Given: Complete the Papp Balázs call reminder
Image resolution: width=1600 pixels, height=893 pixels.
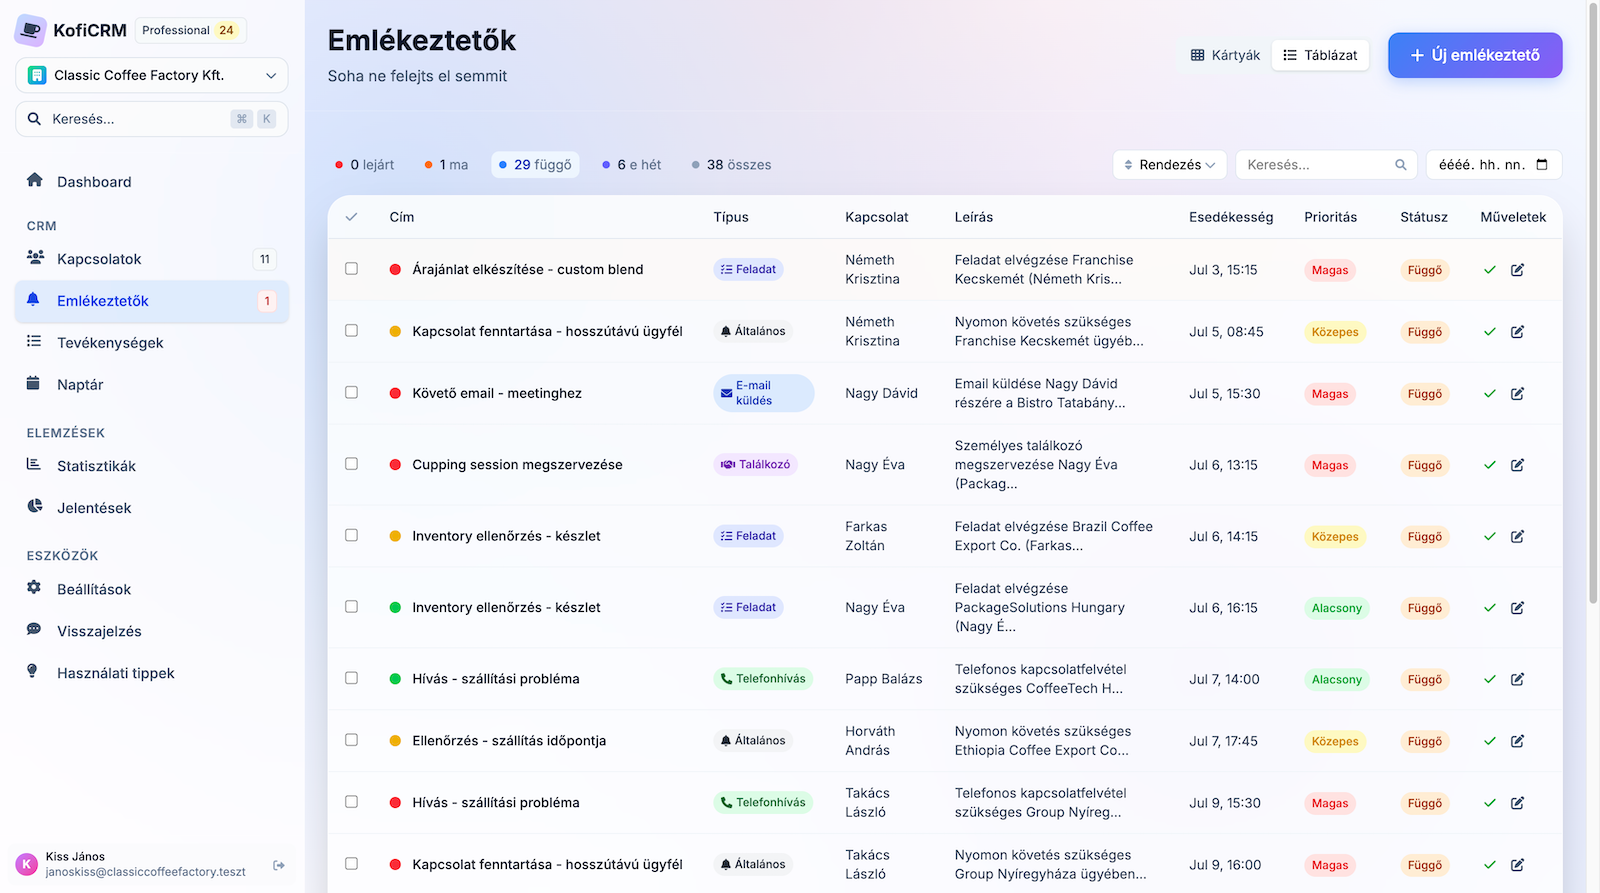Looking at the screenshot, I should (1490, 679).
